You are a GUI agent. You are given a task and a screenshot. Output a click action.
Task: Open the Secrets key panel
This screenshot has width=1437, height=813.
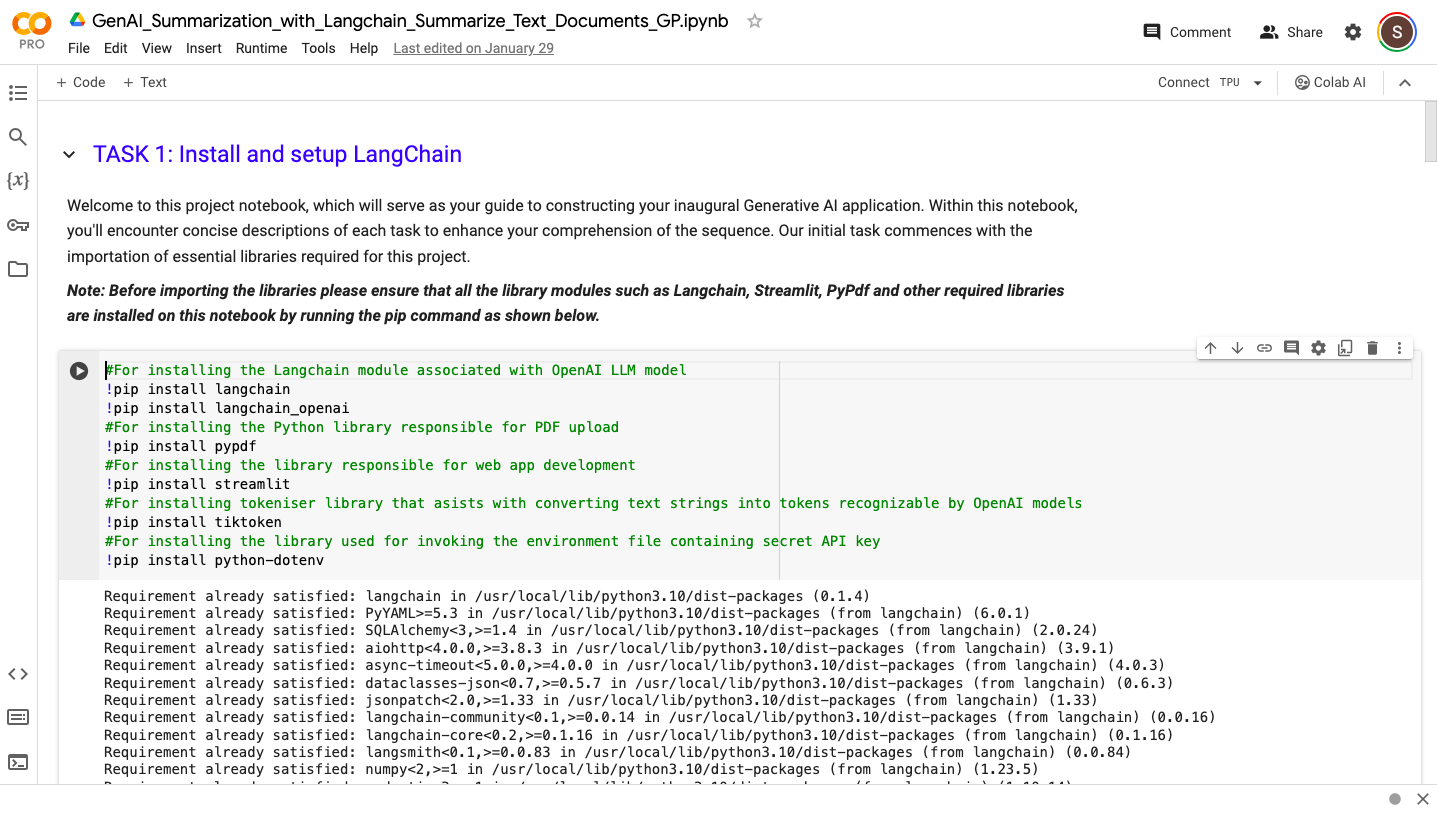coord(18,225)
